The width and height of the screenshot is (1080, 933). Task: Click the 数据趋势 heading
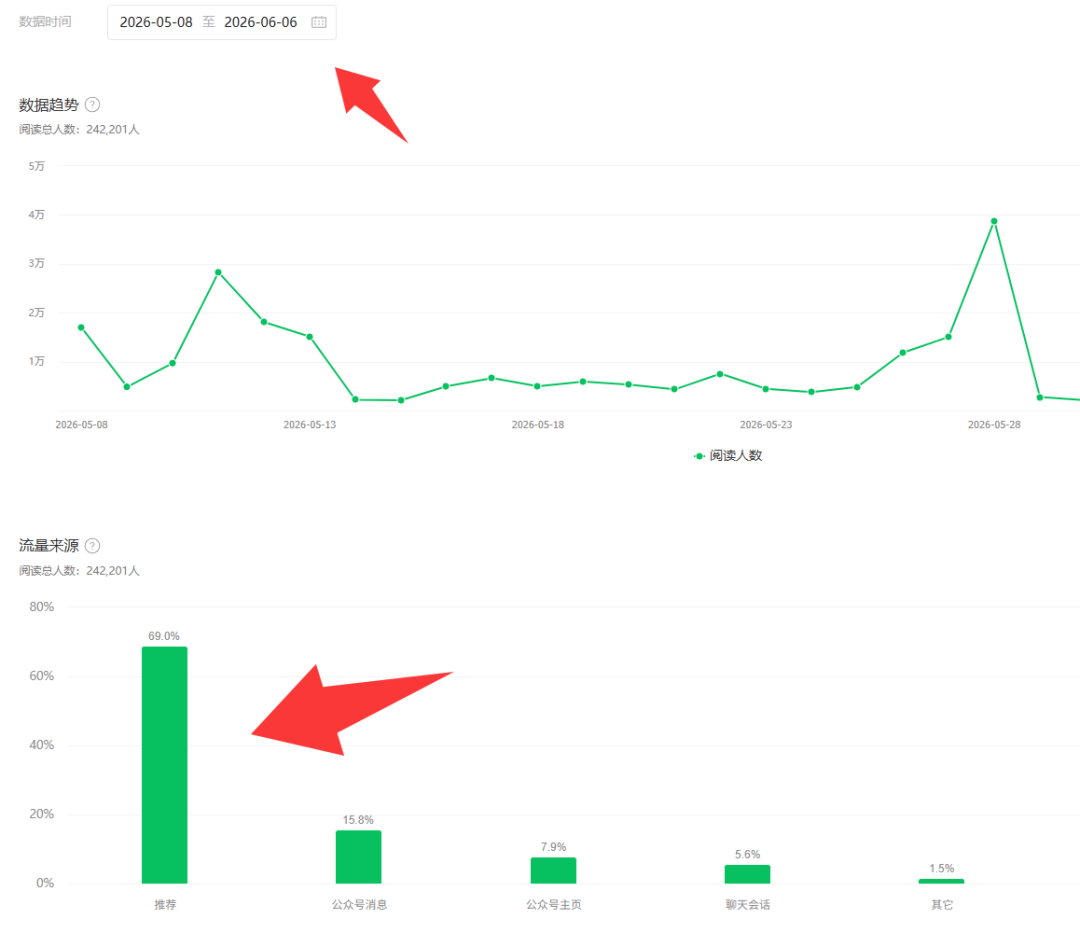[49, 105]
